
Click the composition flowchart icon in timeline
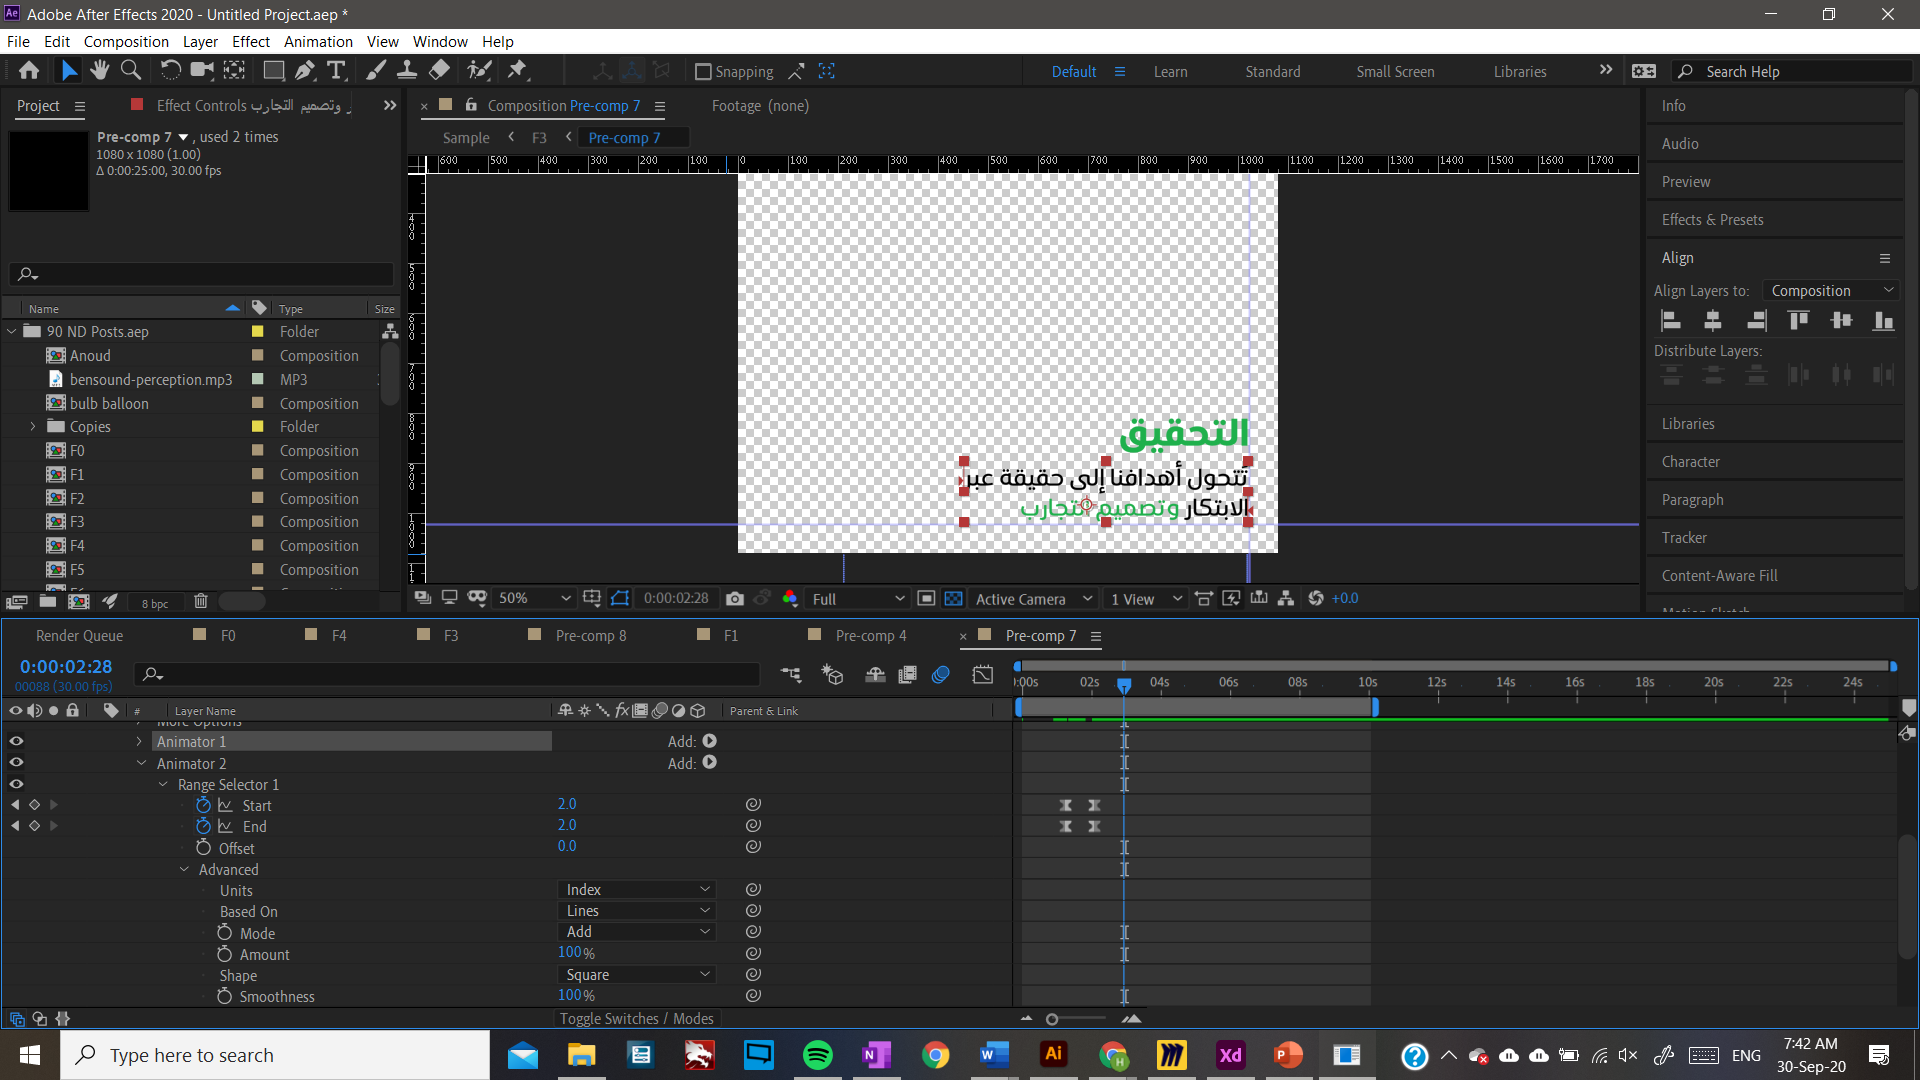[791, 675]
